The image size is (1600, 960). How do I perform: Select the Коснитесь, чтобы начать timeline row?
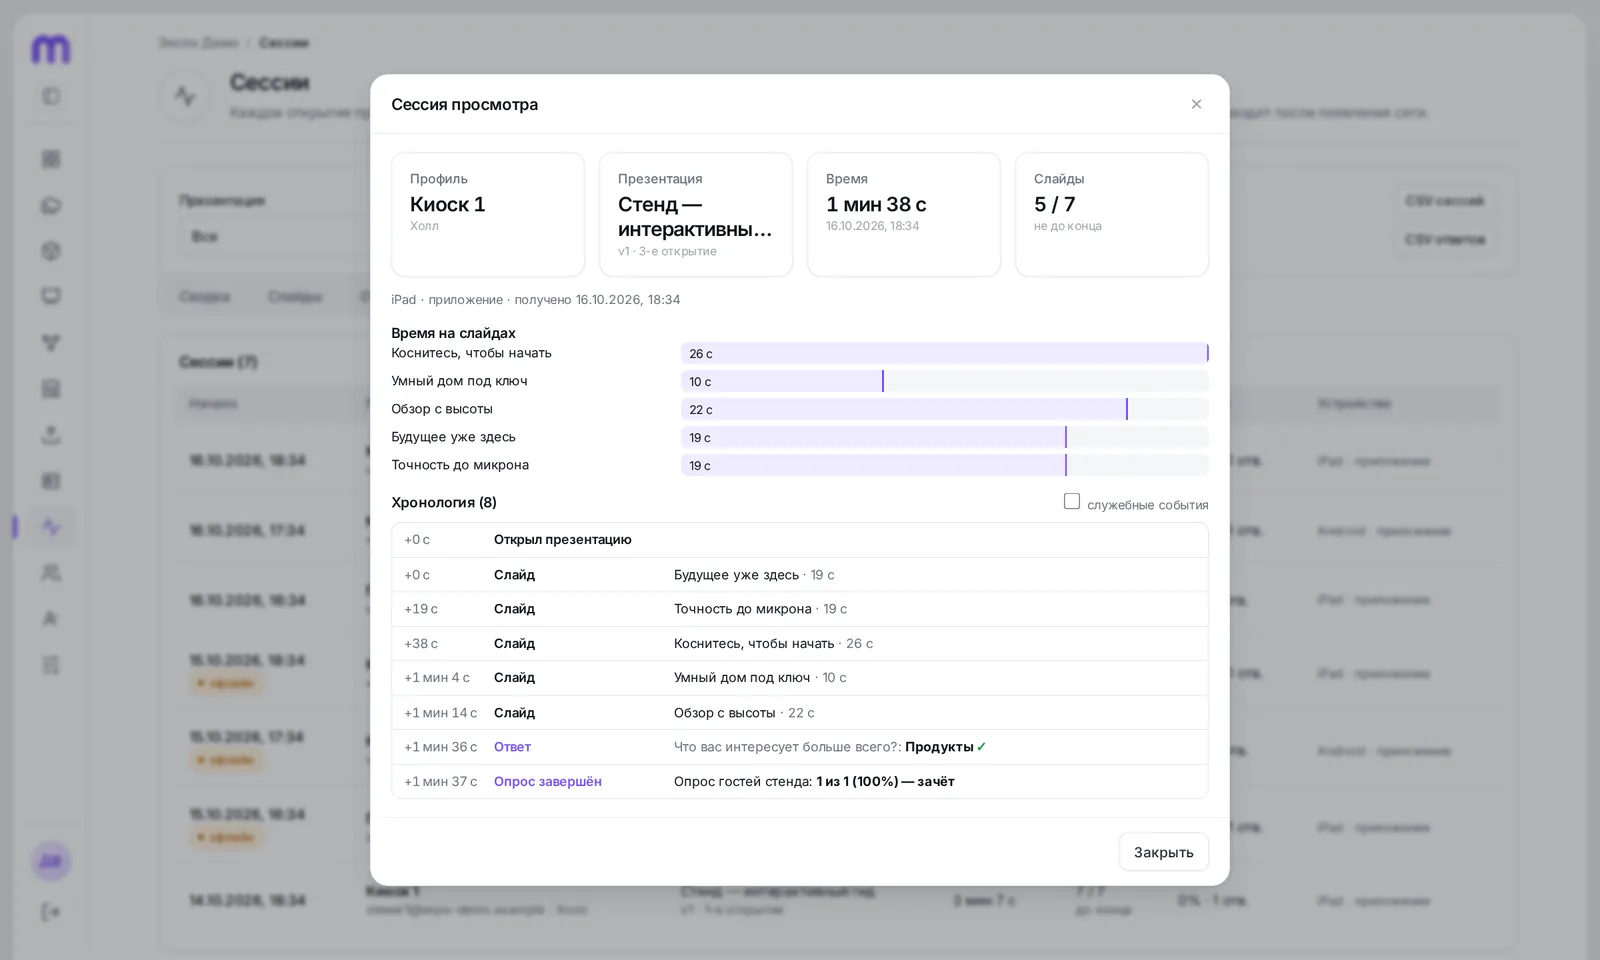tap(800, 644)
